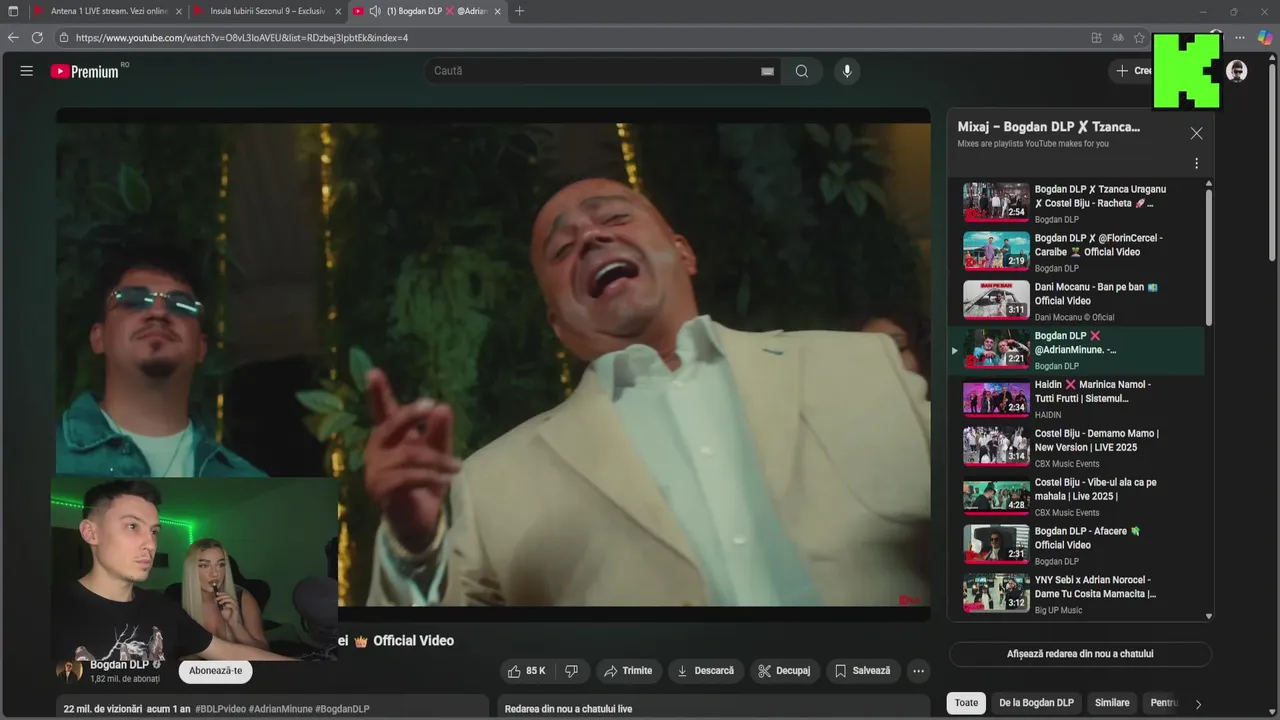Image resolution: width=1280 pixels, height=720 pixels.
Task: Dislike the video
Action: coord(572,671)
